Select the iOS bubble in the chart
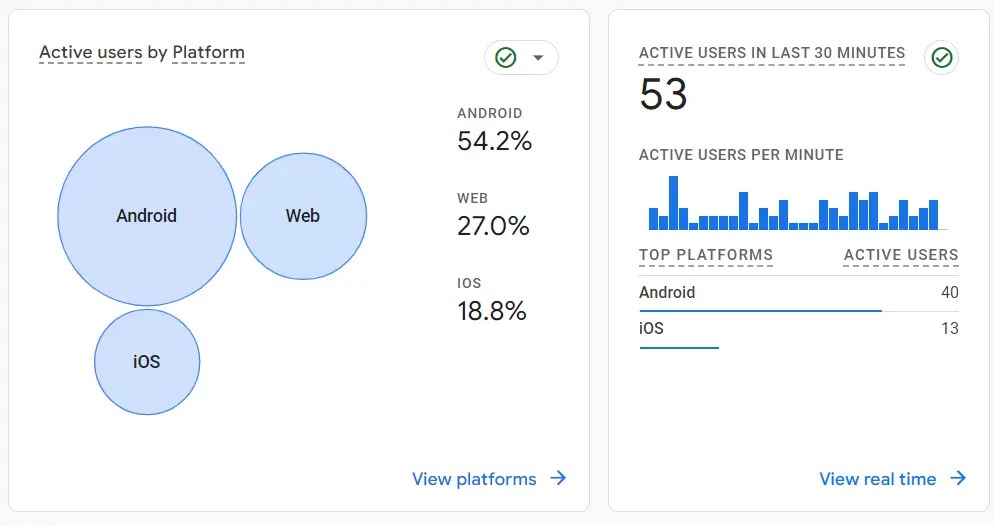The width and height of the screenshot is (994, 525). coord(147,362)
